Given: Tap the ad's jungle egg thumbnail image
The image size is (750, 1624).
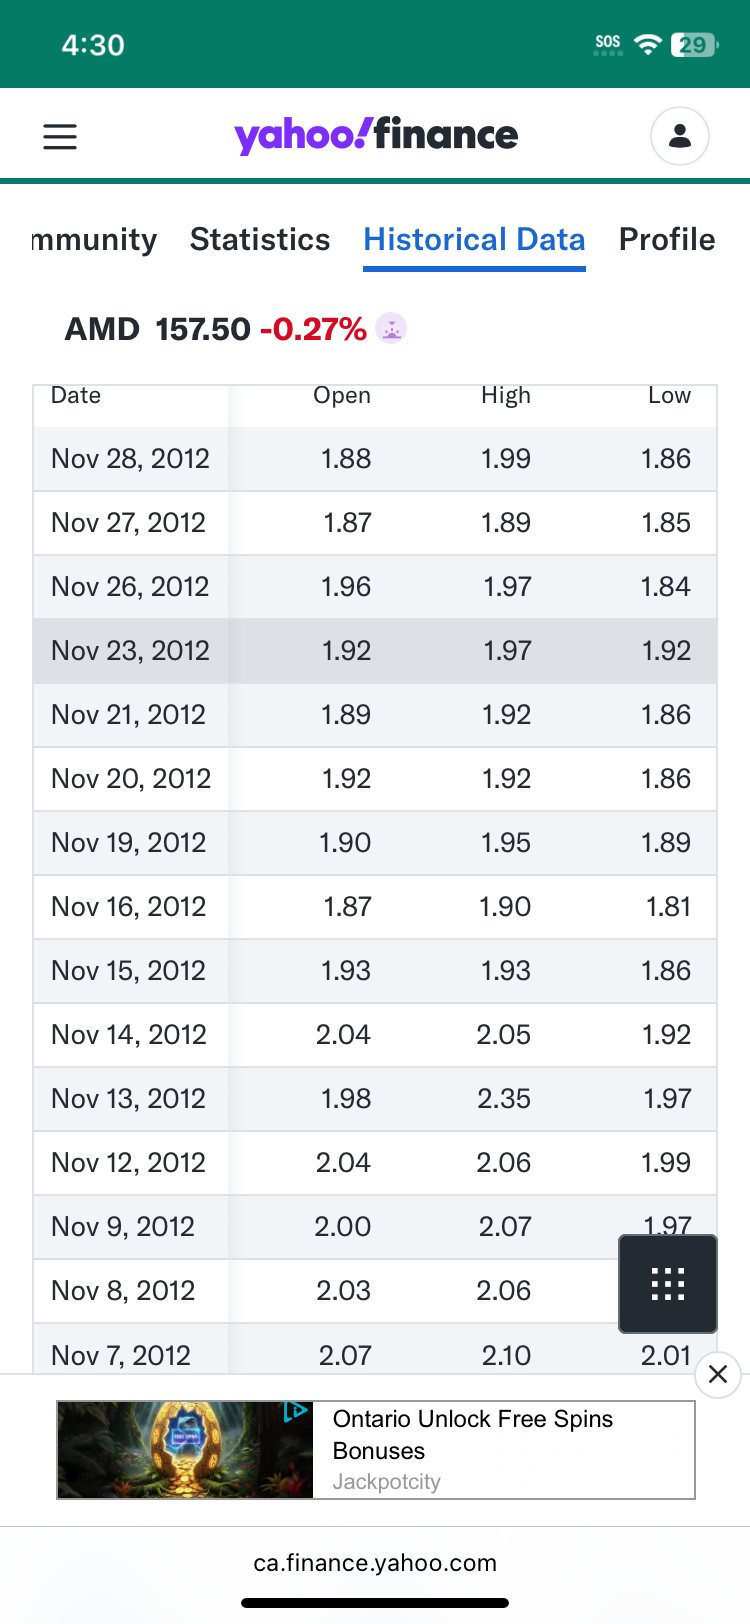Looking at the screenshot, I should click(x=185, y=1449).
